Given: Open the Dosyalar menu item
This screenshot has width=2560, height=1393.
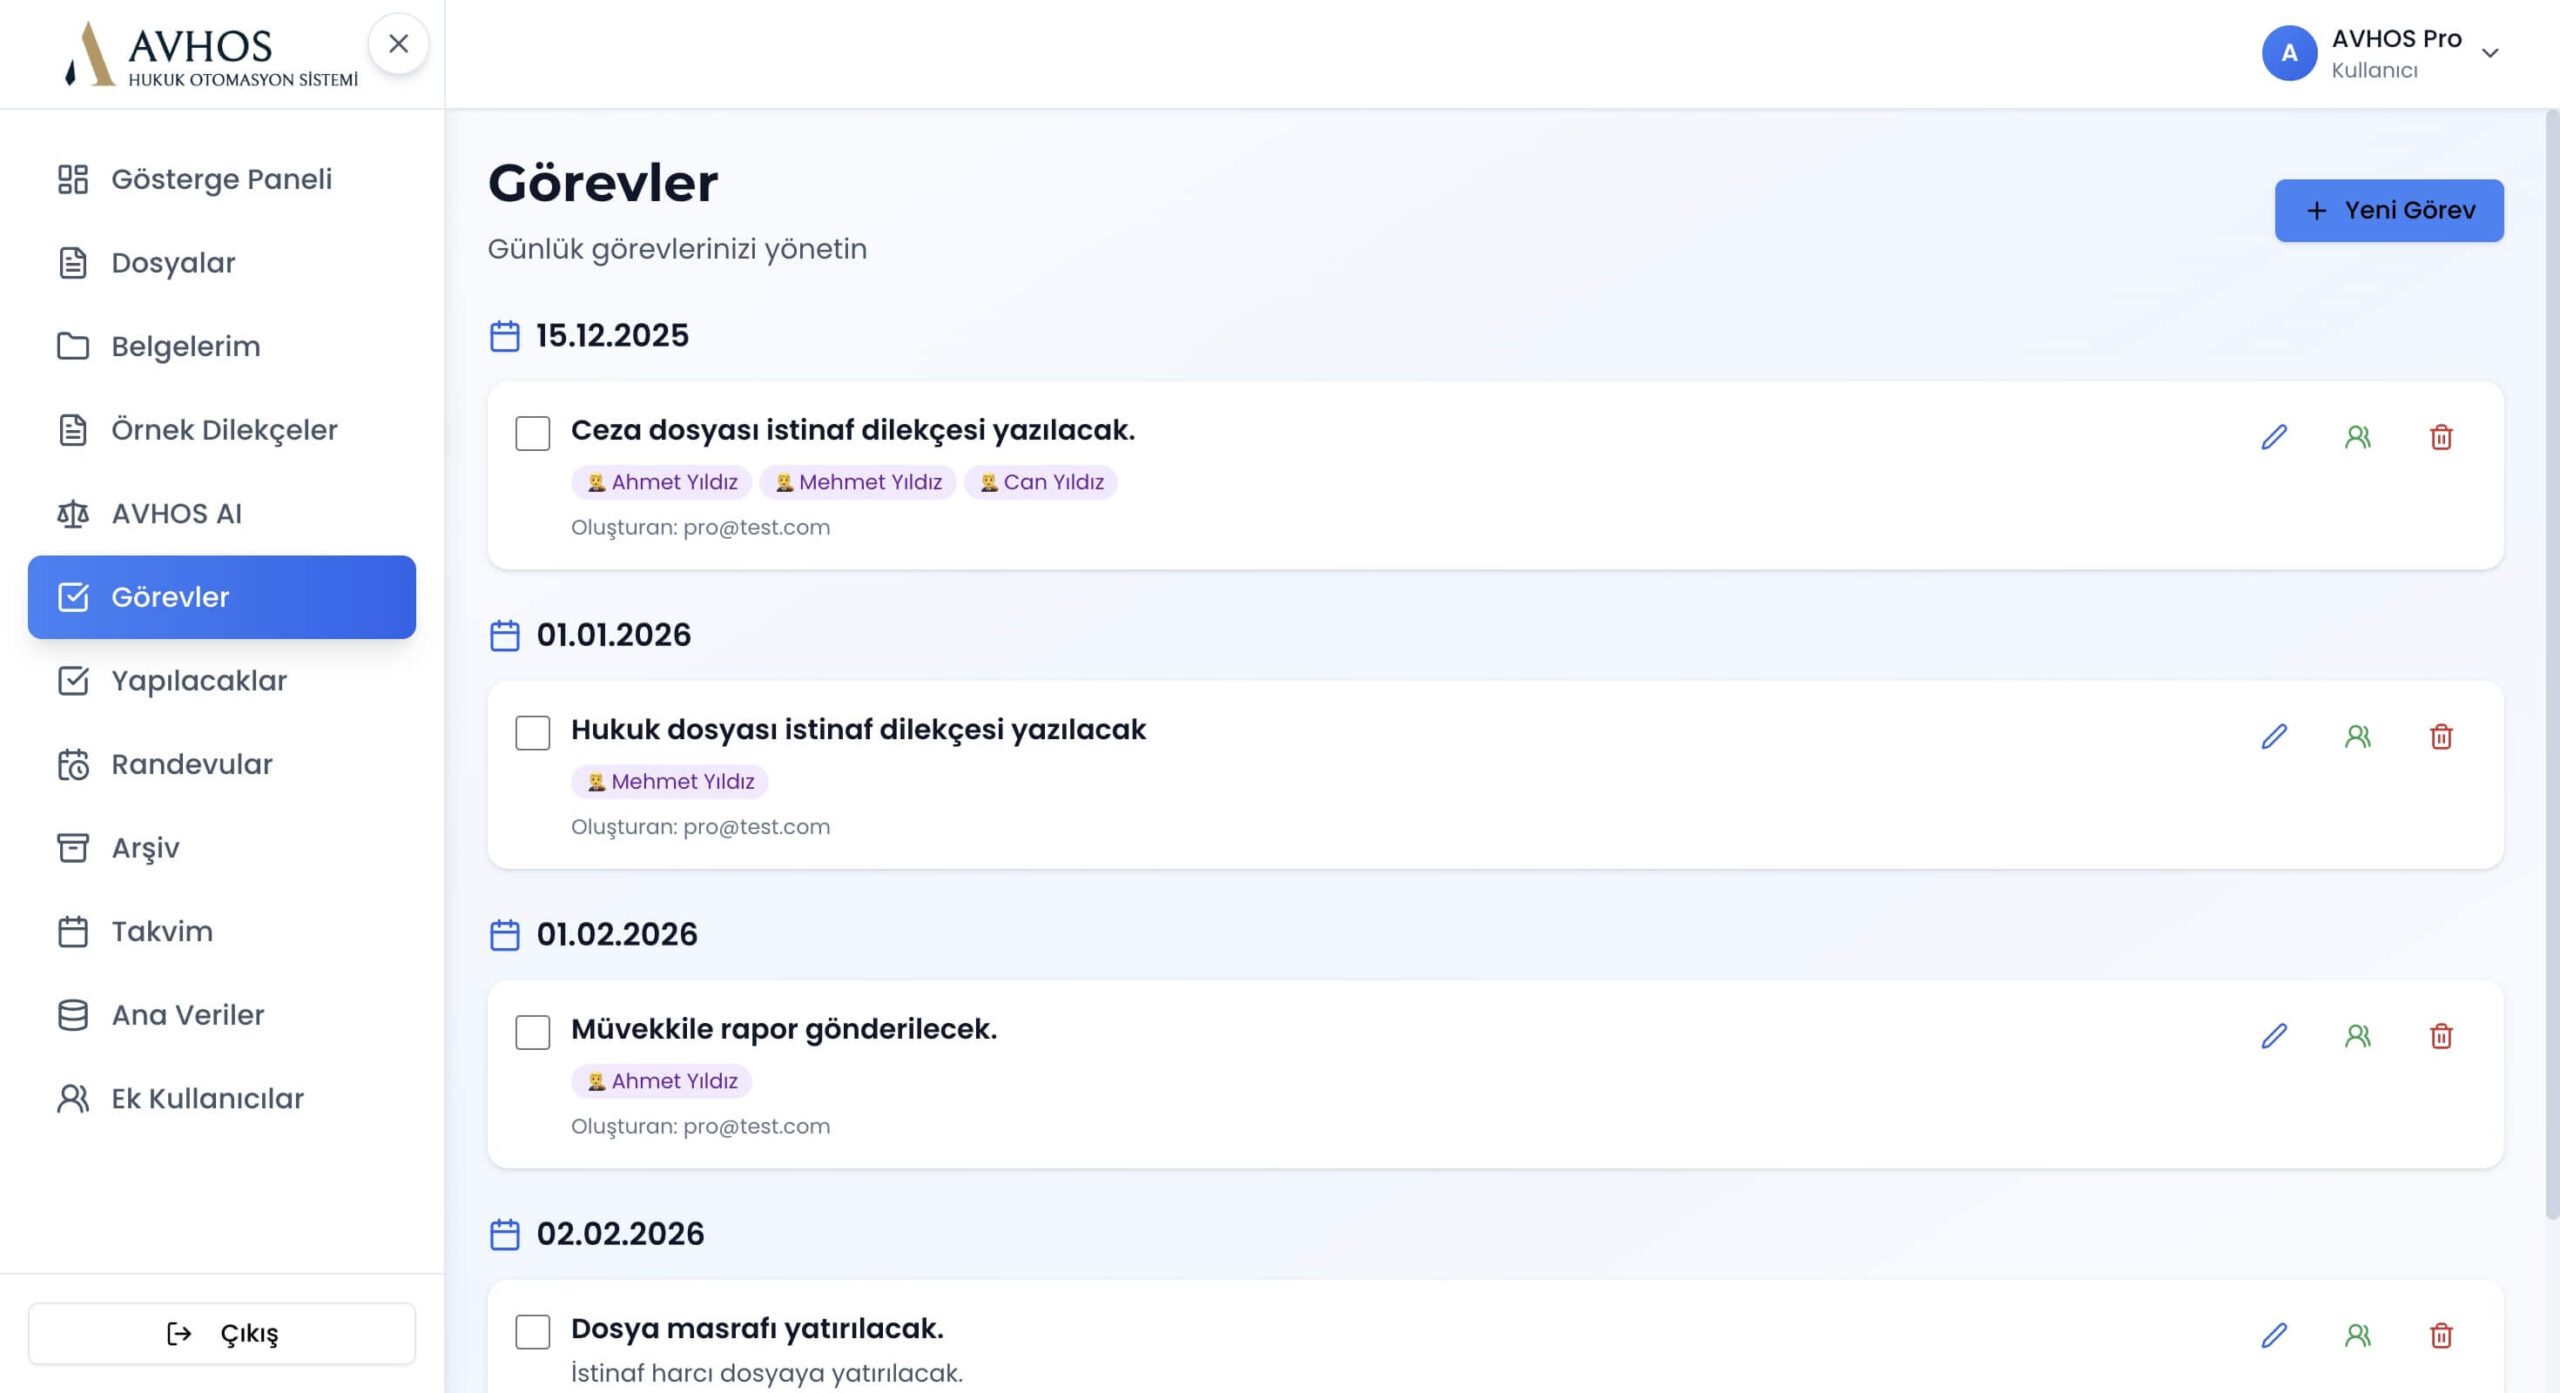Looking at the screenshot, I should click(x=173, y=263).
